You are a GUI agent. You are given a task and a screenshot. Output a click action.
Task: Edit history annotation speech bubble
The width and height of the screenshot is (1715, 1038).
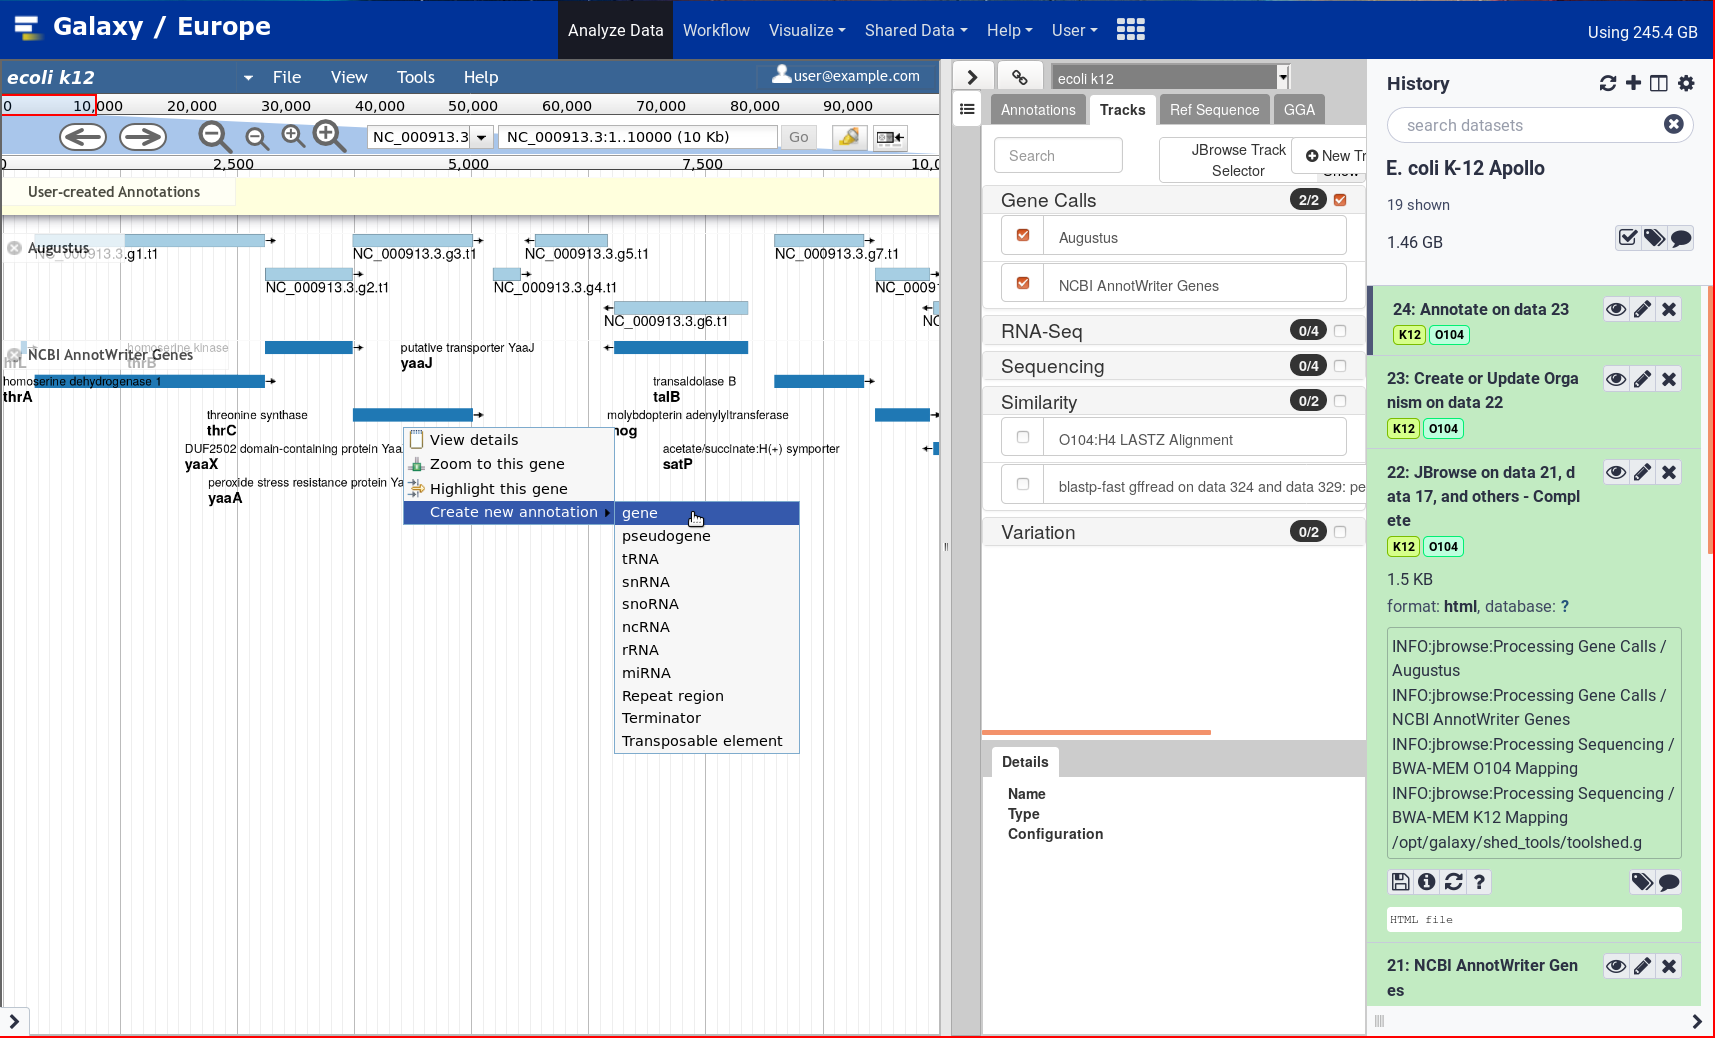[x=1681, y=238]
